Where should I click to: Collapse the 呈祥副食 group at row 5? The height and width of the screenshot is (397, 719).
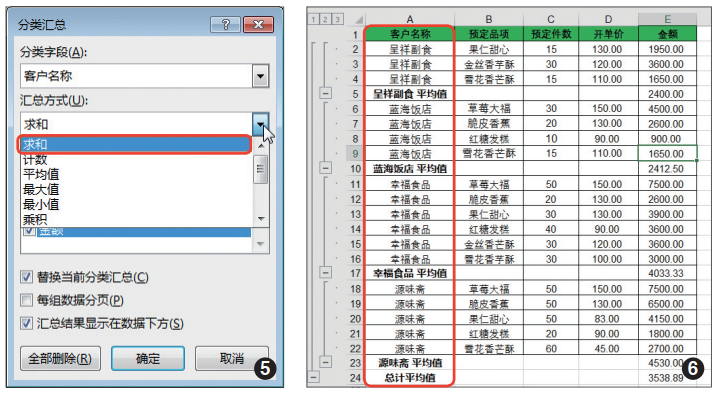[x=325, y=94]
